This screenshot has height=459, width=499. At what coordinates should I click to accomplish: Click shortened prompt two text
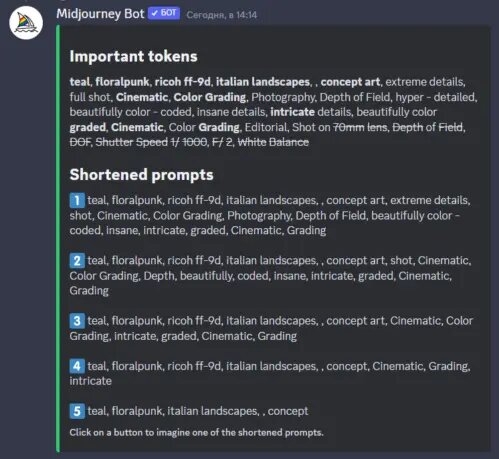click(x=271, y=276)
